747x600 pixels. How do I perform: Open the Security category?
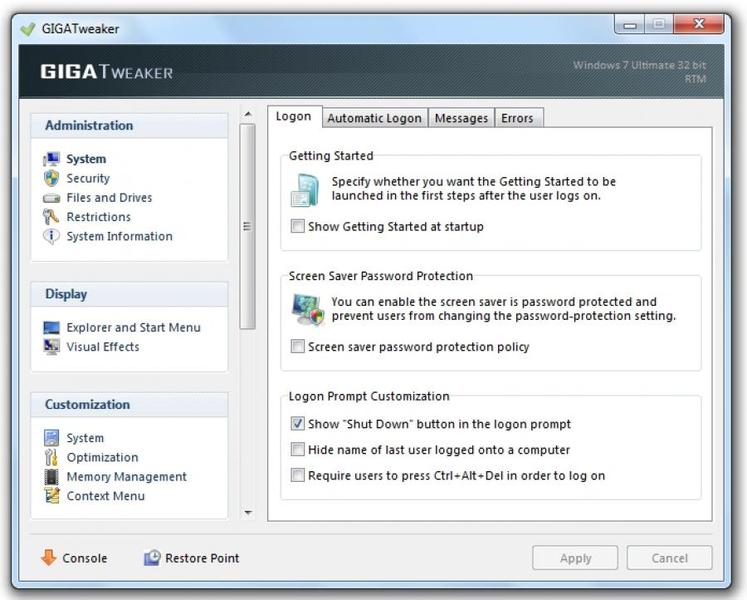pos(88,178)
